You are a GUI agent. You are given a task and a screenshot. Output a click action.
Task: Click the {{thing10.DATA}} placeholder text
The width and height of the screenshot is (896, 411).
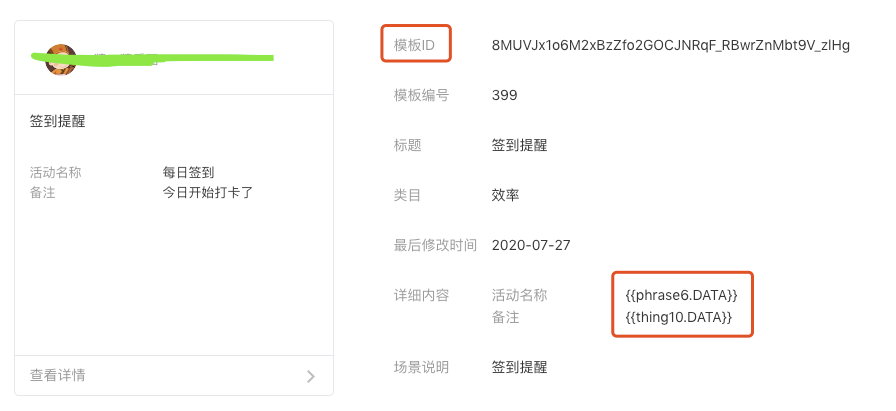[679, 317]
